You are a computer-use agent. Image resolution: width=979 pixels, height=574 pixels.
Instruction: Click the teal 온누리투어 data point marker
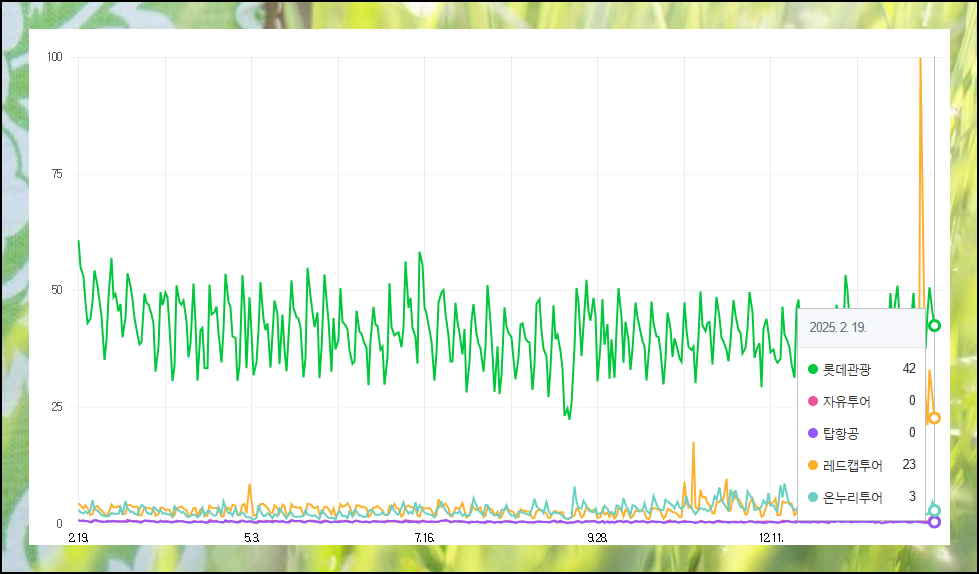[934, 510]
